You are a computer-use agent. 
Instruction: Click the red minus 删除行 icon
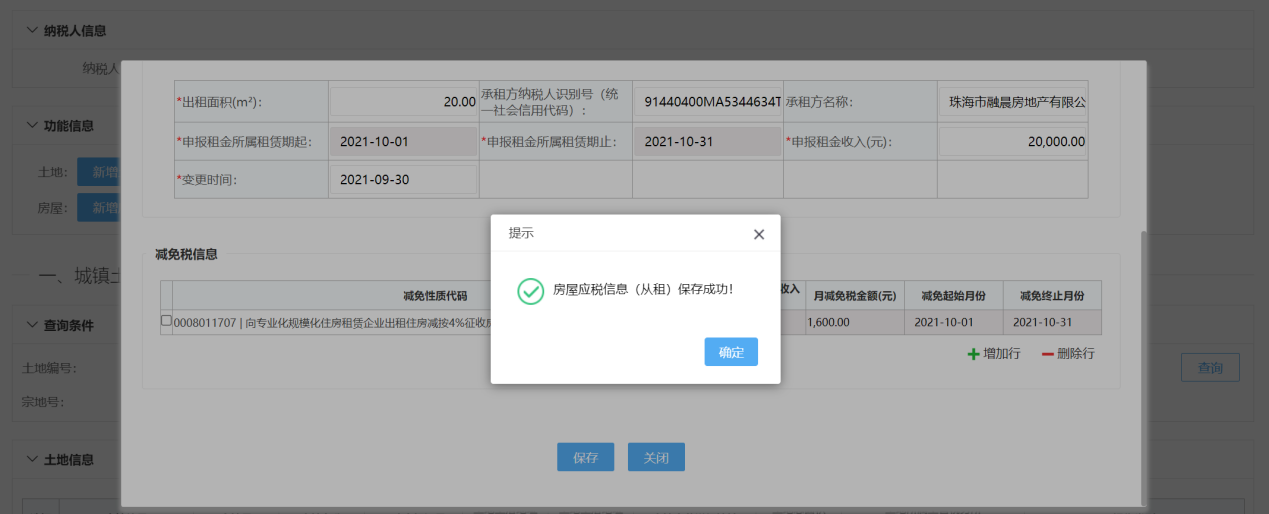[1047, 354]
